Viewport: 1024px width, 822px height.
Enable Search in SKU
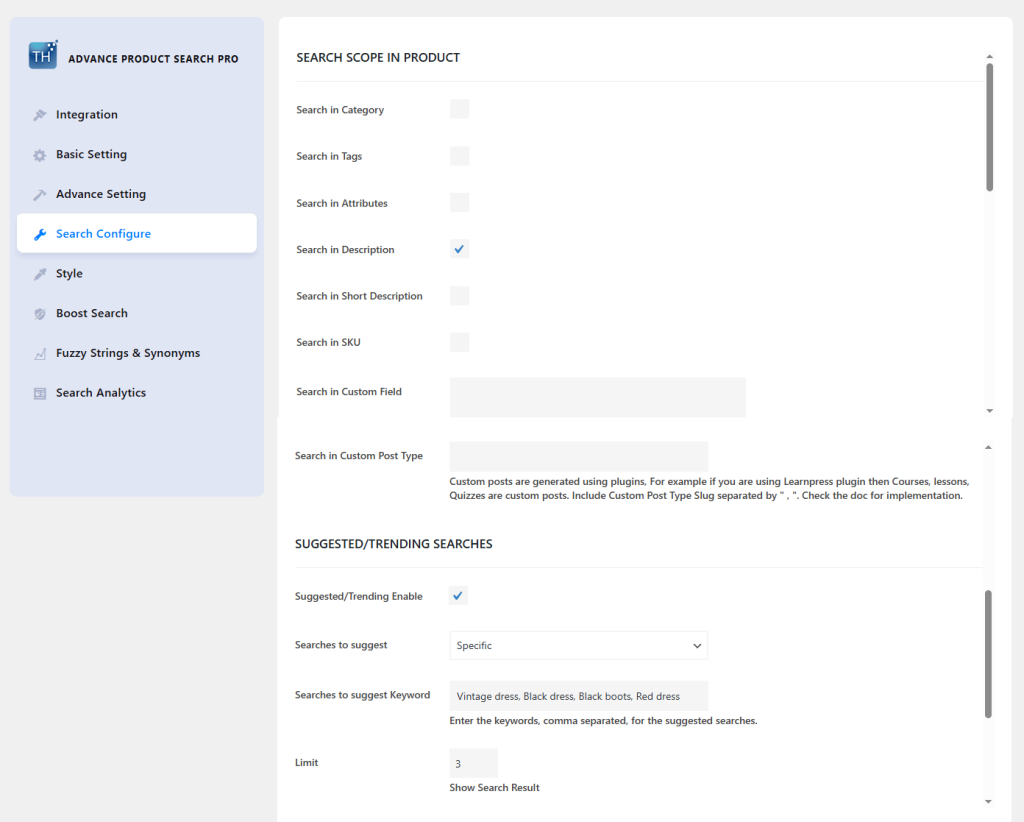[x=459, y=342]
